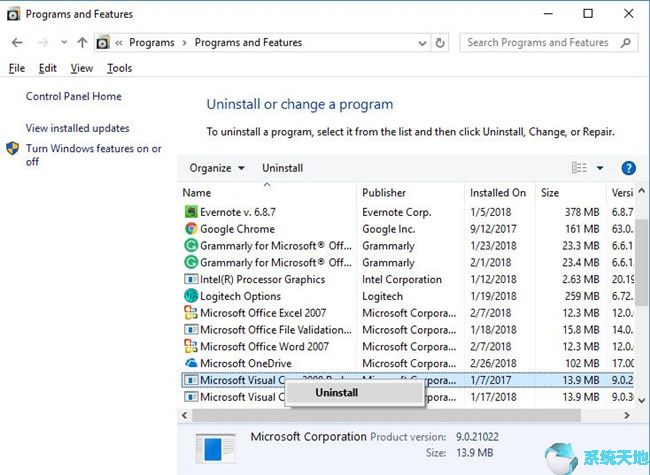The image size is (650, 475).
Task: Click Google Inc. publisher cell
Action: coord(388,229)
